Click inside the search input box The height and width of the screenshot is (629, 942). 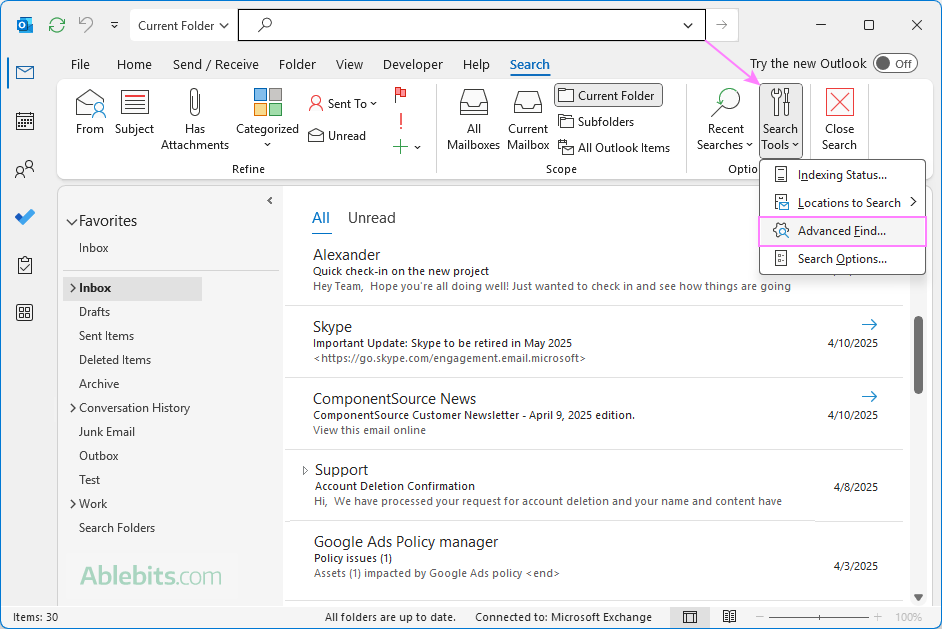(x=470, y=25)
